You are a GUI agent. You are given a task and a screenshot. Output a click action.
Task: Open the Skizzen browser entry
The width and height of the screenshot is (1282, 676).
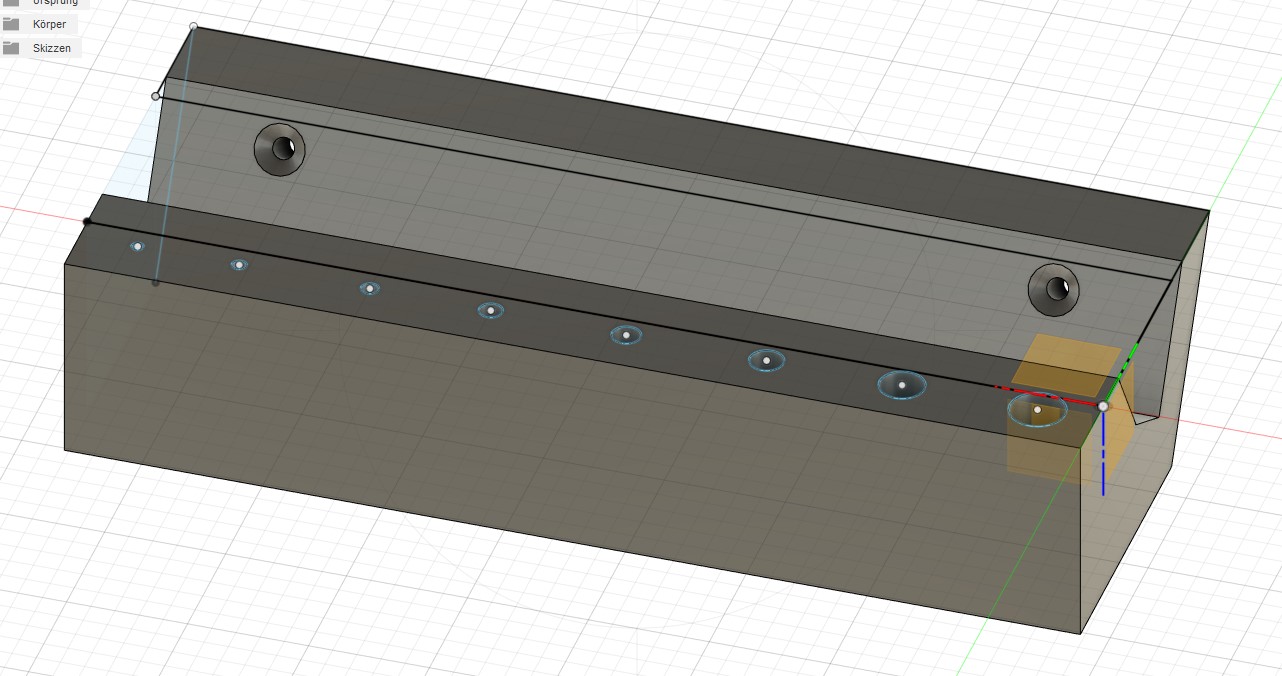coord(52,48)
